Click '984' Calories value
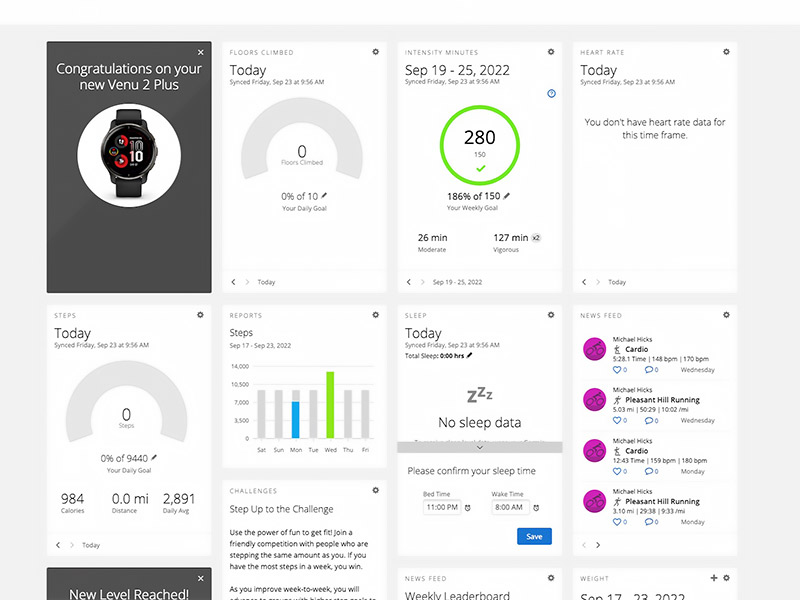The height and width of the screenshot is (600, 800). 72,498
